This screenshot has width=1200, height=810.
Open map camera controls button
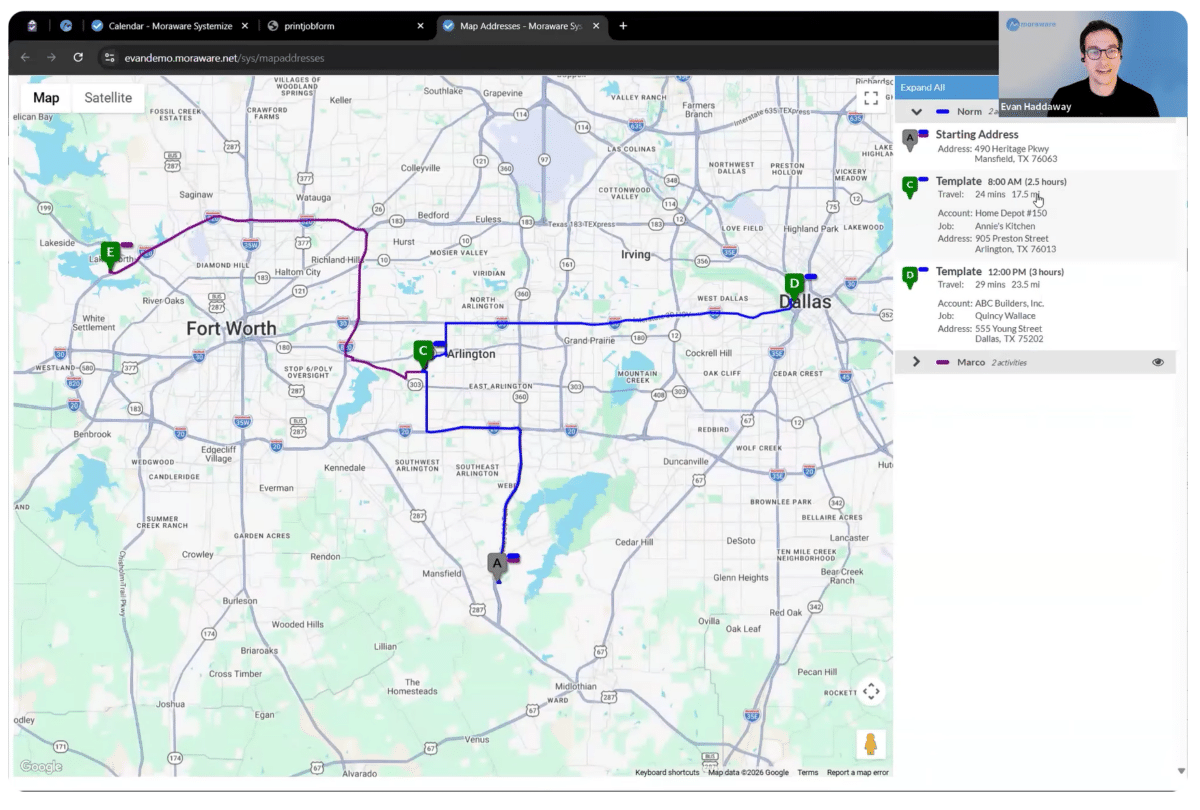870,692
